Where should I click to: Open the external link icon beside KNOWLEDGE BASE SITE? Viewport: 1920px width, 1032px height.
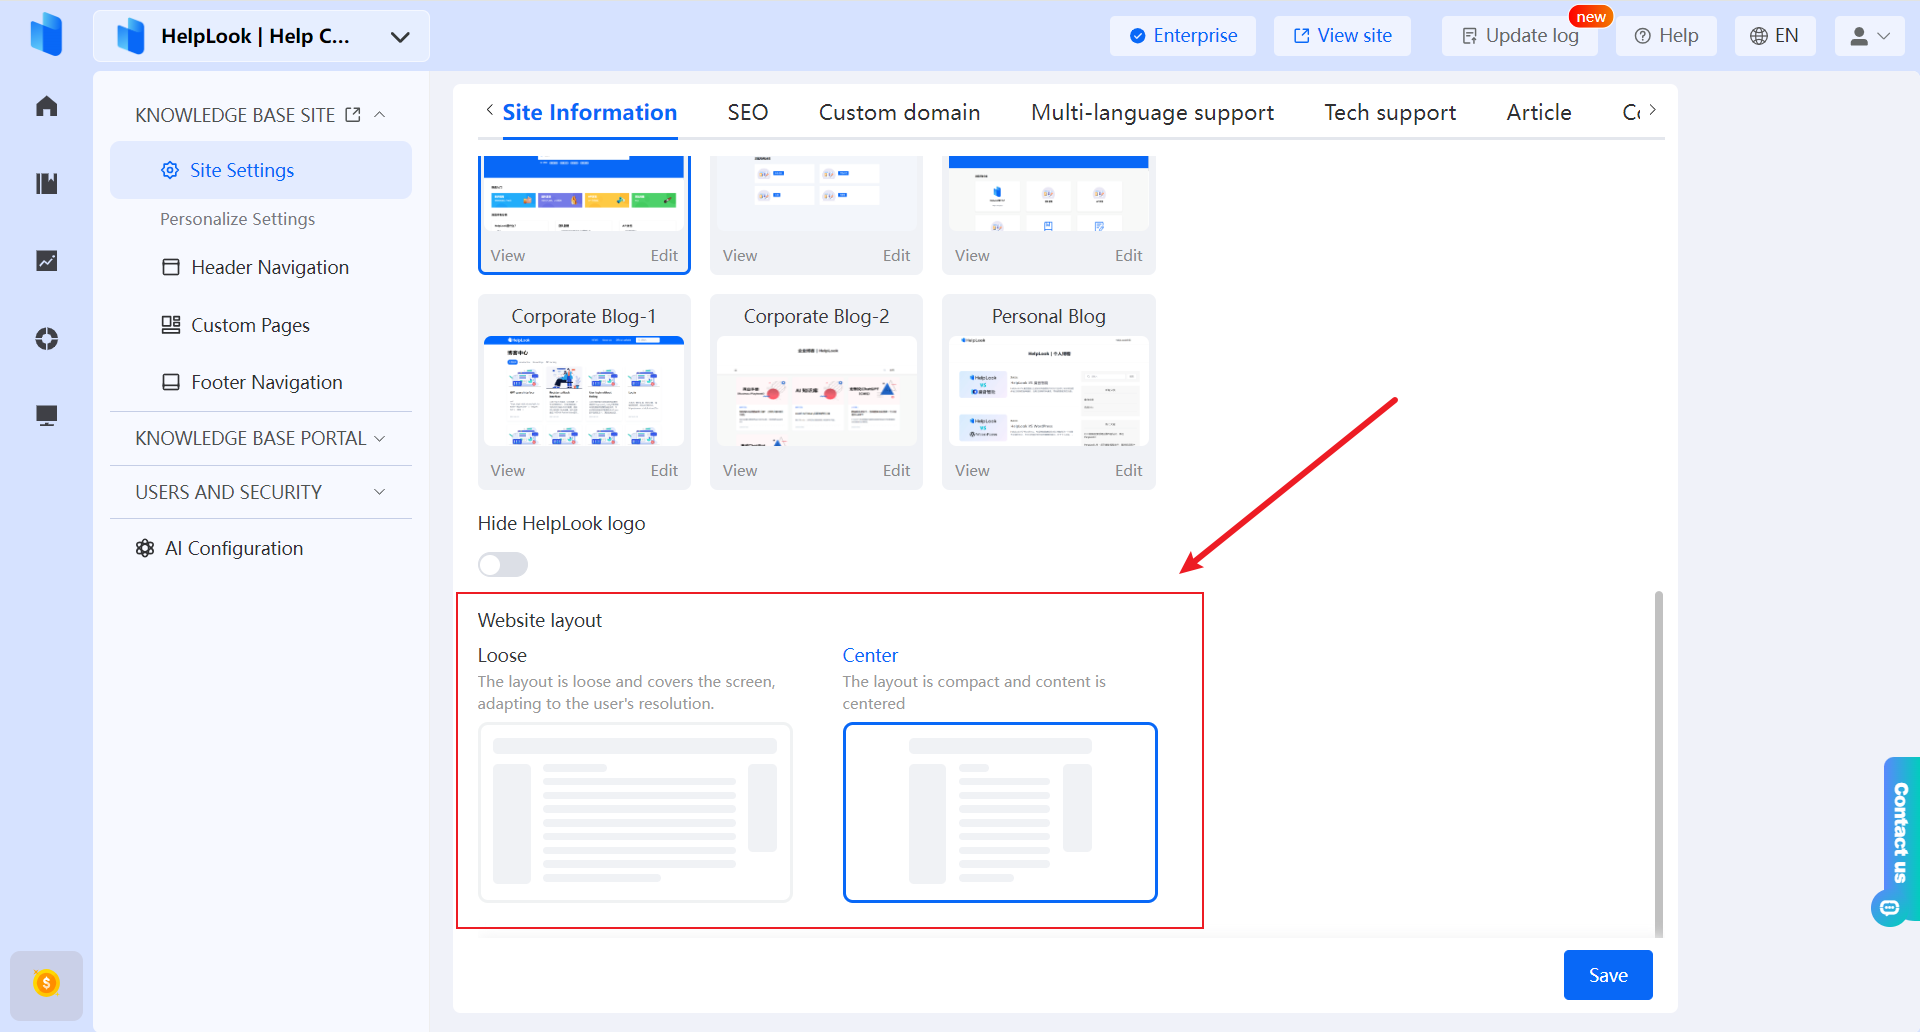(353, 115)
